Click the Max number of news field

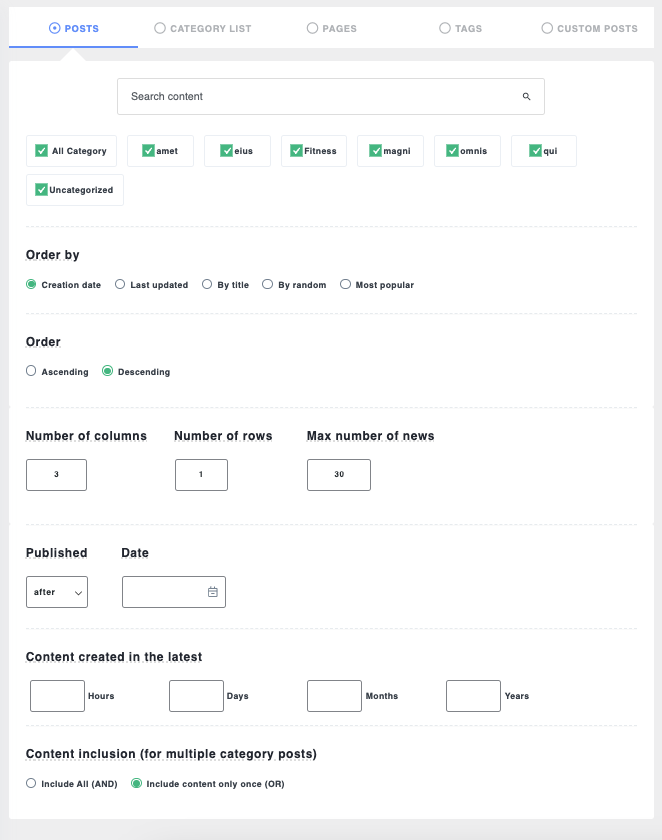click(339, 475)
